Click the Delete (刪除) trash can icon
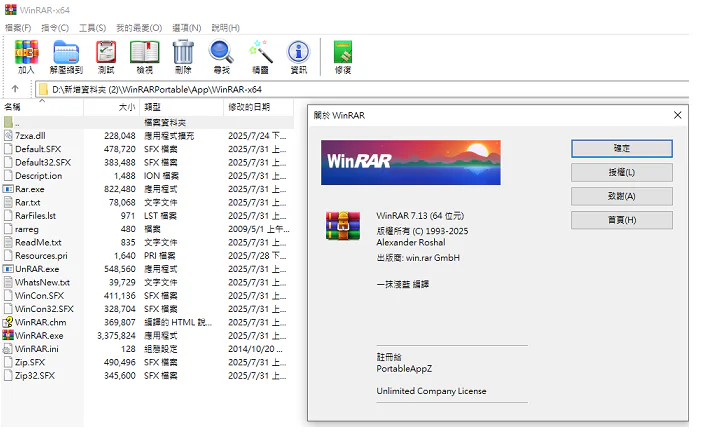The width and height of the screenshot is (727, 448). click(183, 52)
